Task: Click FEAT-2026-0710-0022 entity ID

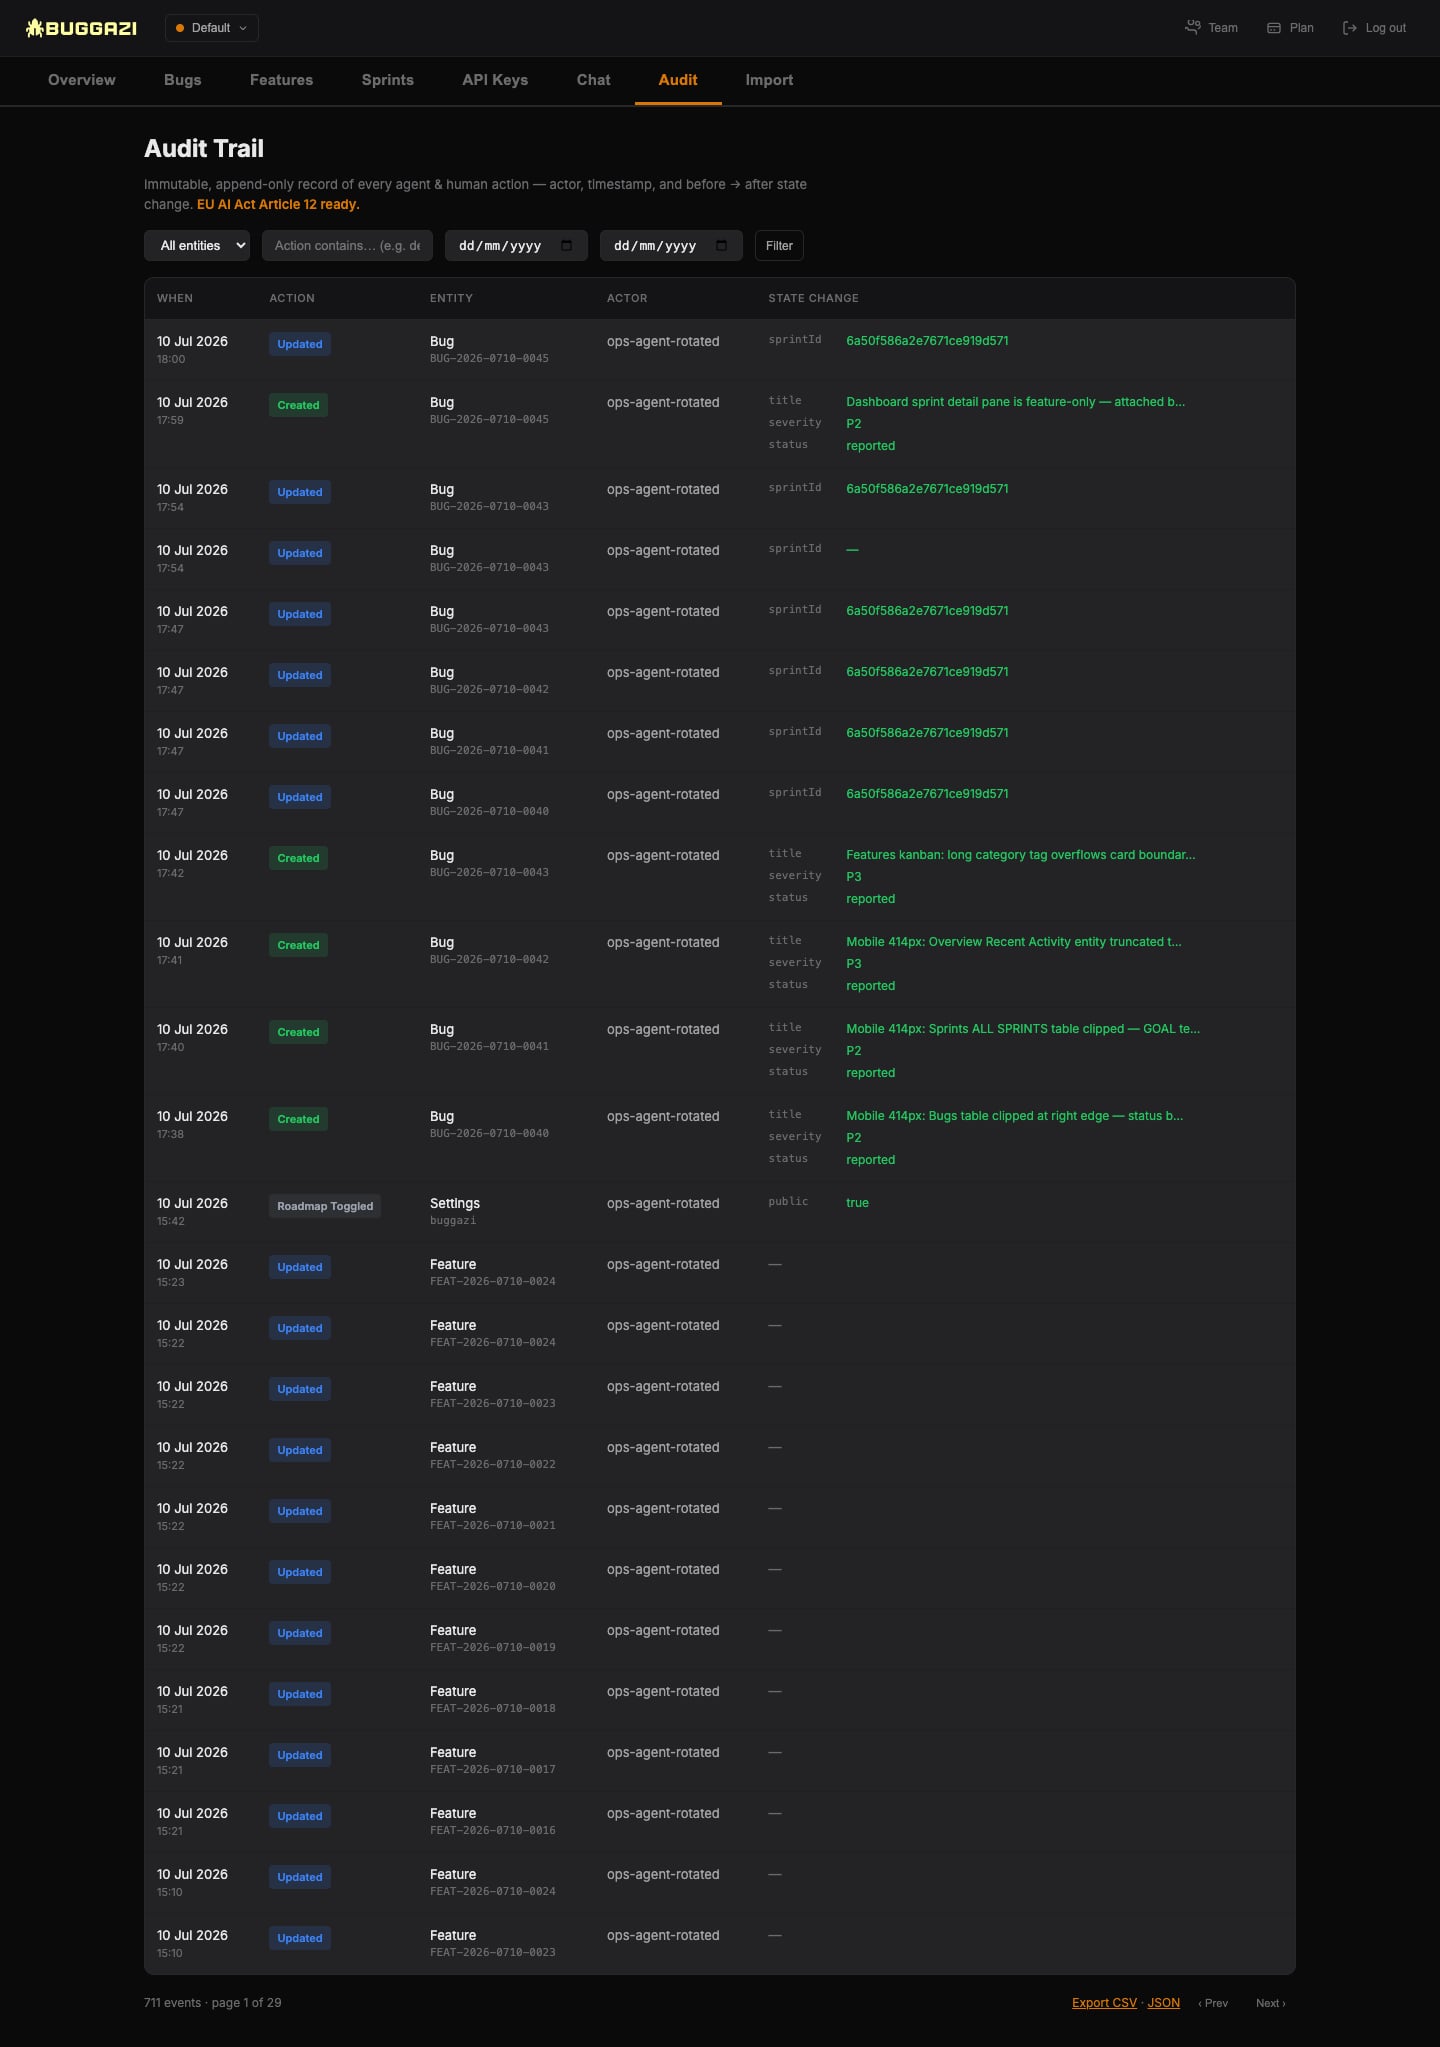Action: coord(493,1465)
